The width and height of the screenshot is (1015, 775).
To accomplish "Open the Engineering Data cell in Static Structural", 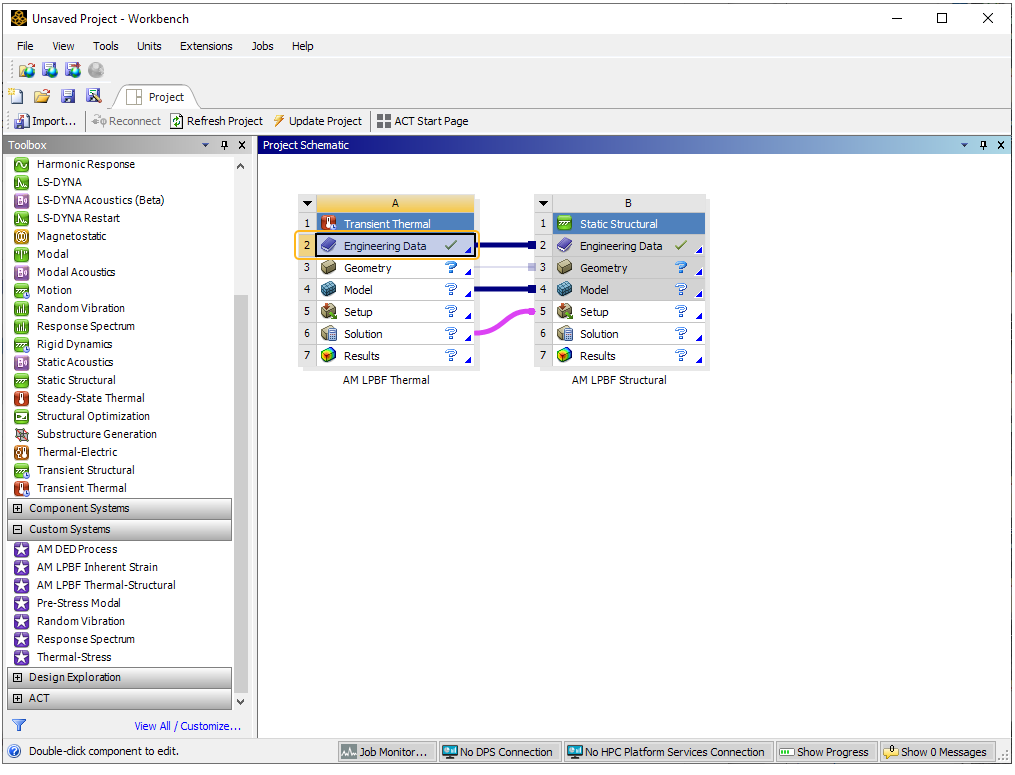I will tap(619, 245).
